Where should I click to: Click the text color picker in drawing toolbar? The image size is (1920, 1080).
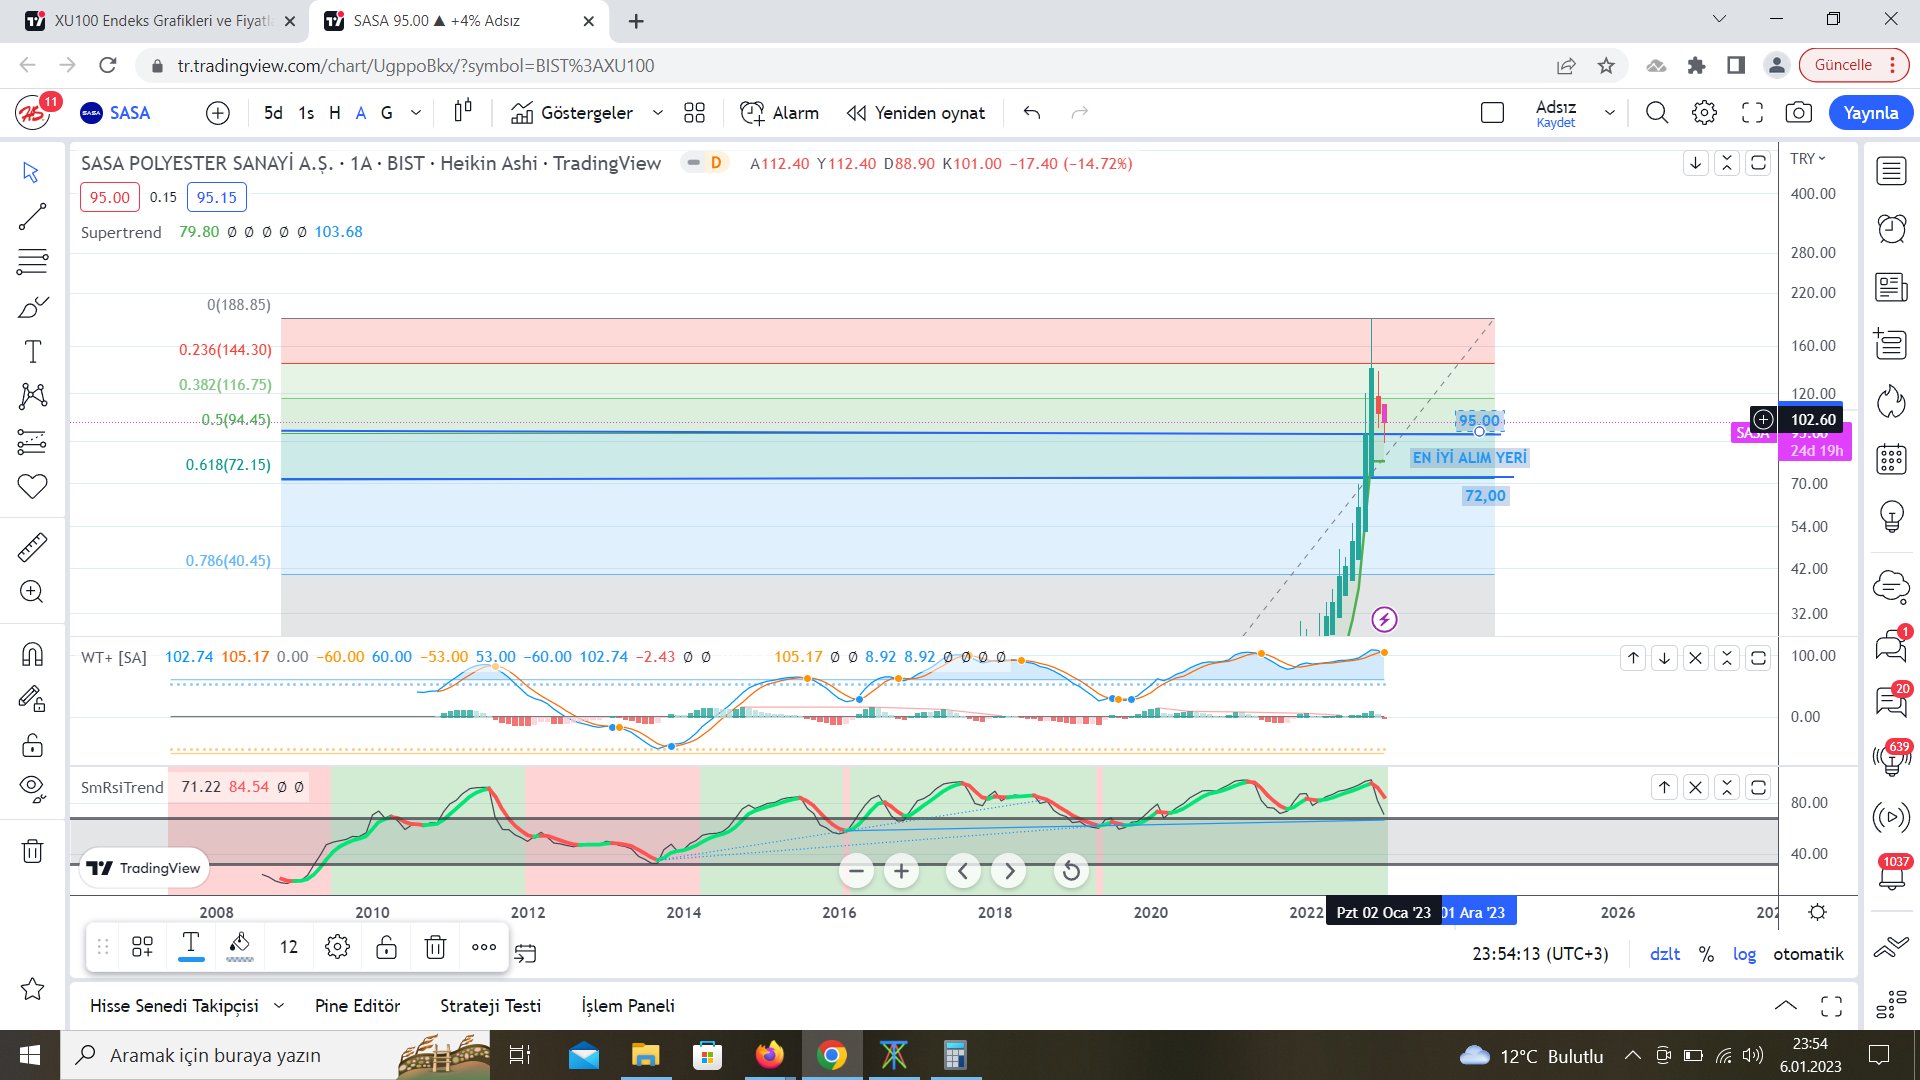[191, 946]
